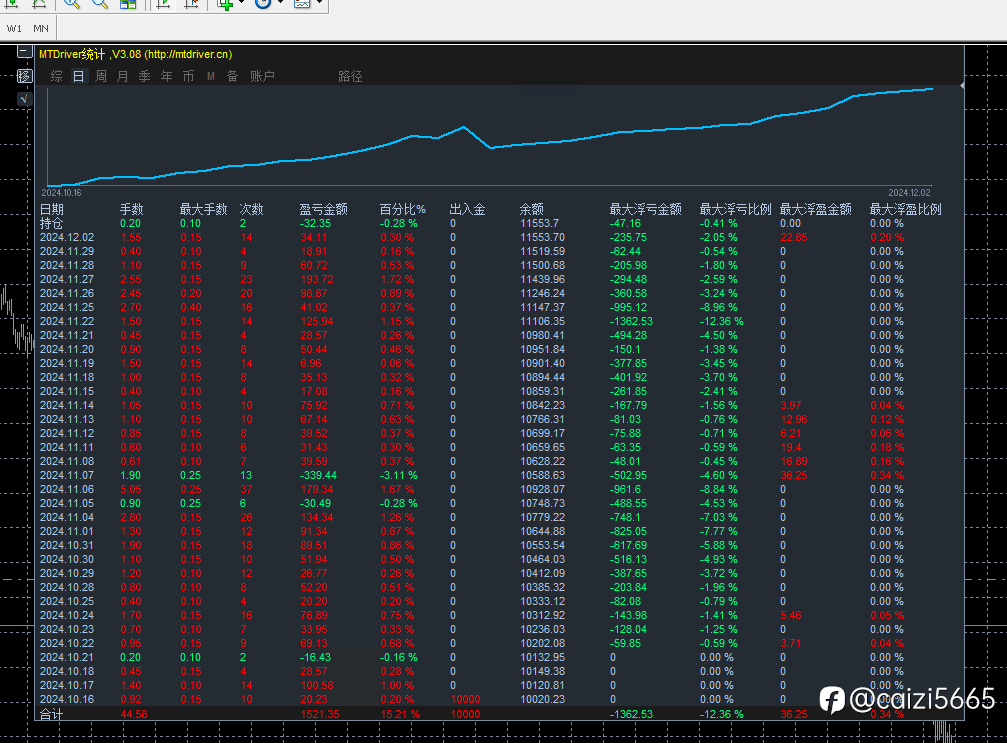The image size is (1007, 743).
Task: Open the periods dropdown arrow
Action: point(280,5)
